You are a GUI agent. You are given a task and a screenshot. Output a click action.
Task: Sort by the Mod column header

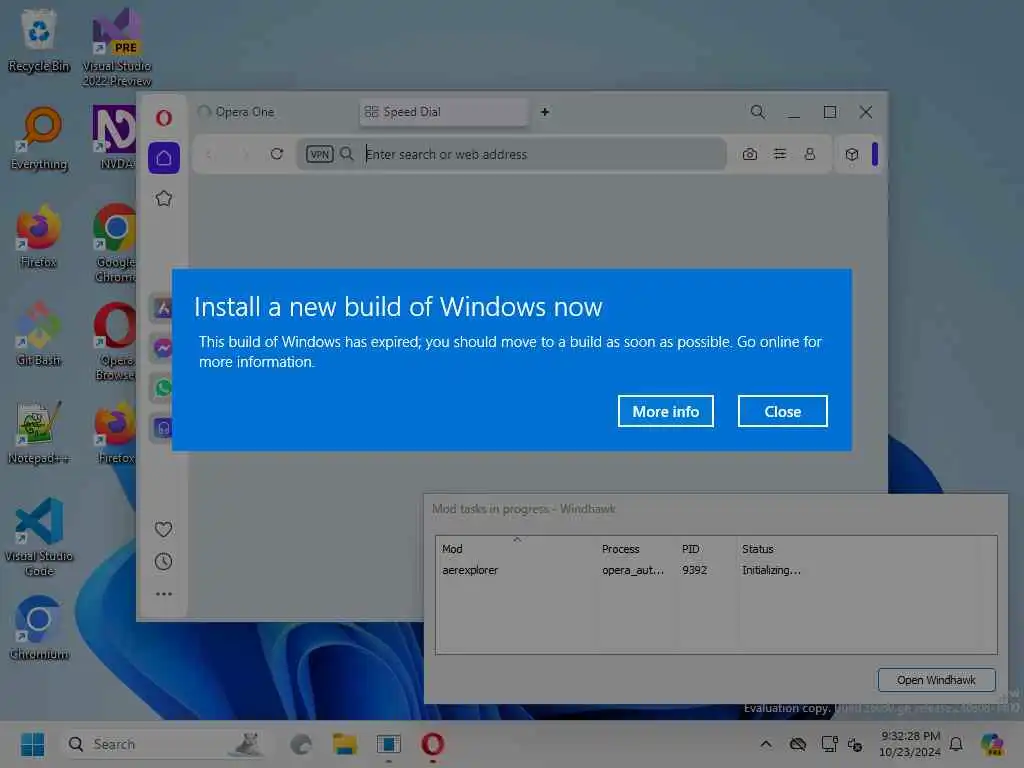[516, 549]
